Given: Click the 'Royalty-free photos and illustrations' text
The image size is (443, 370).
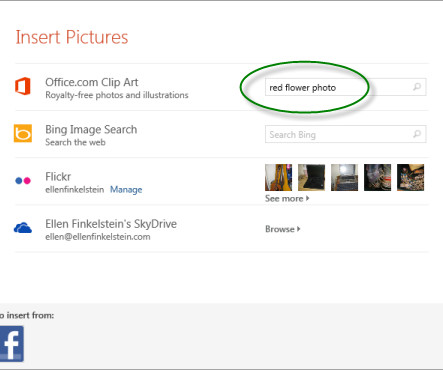Looking at the screenshot, I should pos(117,95).
